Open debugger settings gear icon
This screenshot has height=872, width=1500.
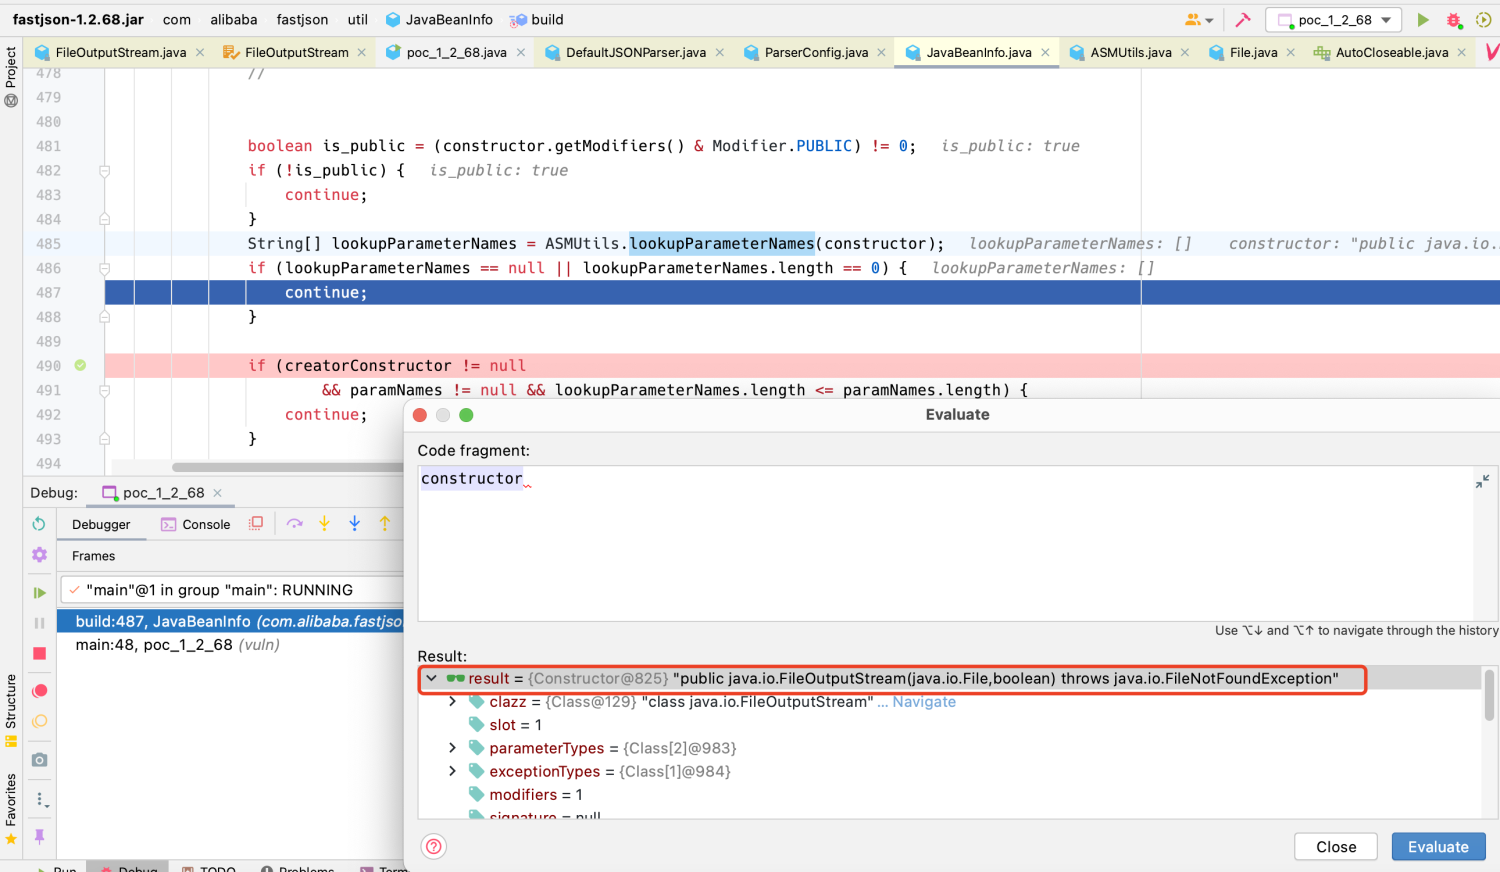tap(39, 554)
